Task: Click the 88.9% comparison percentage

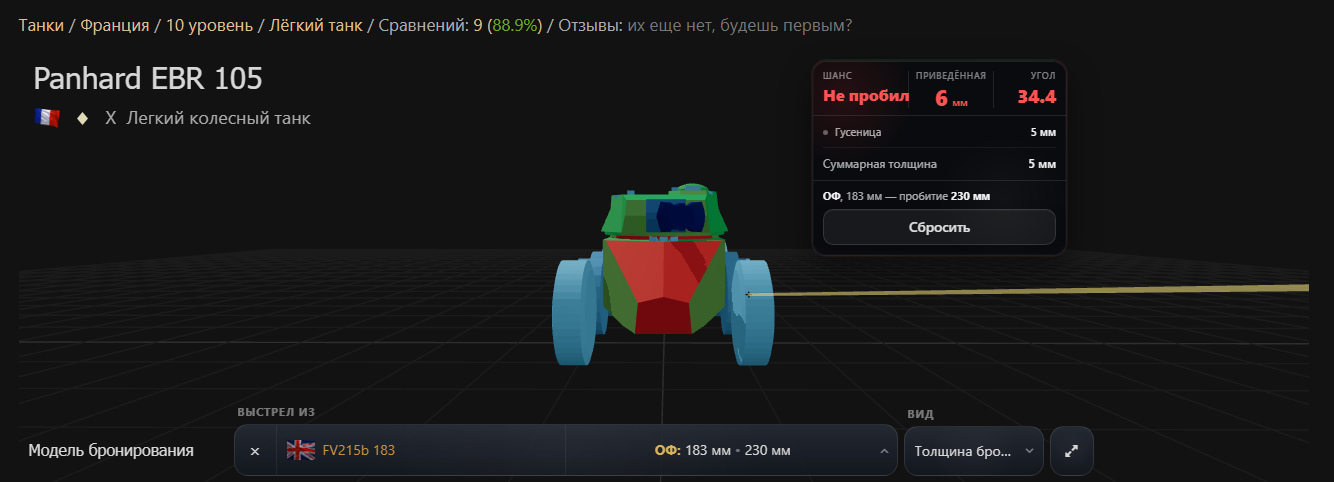Action: point(514,25)
